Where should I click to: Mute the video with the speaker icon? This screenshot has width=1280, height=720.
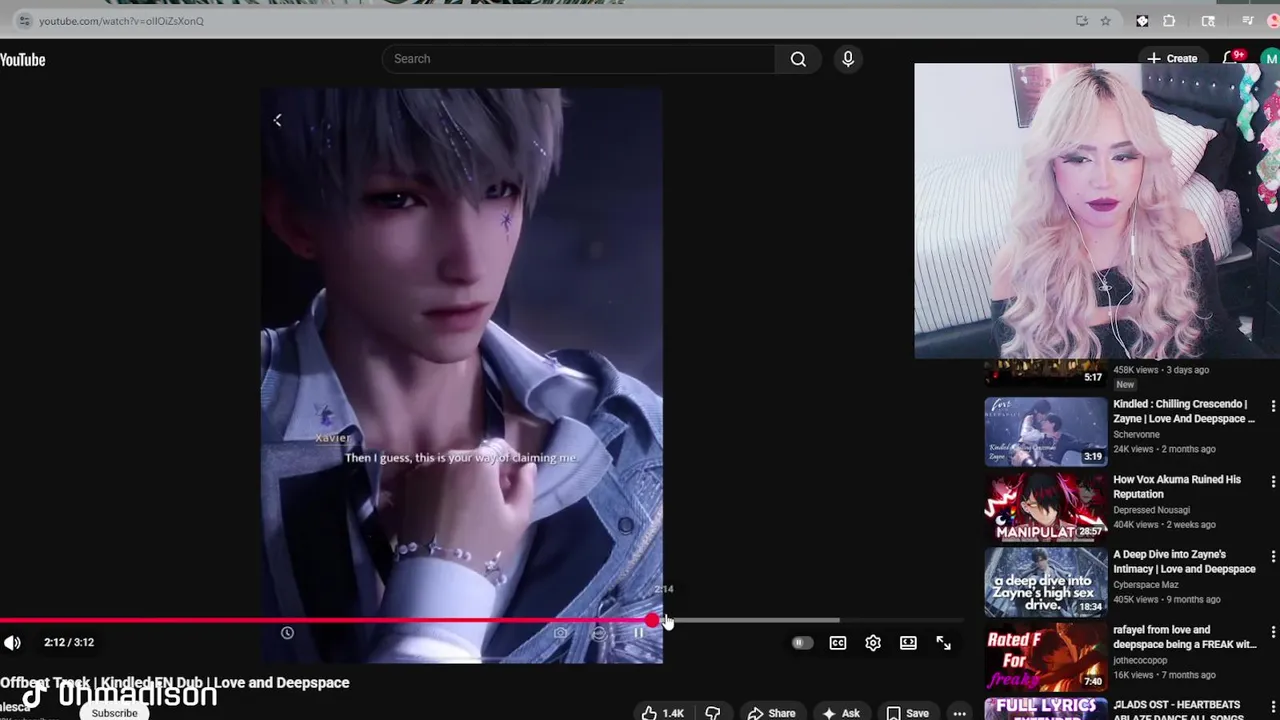[x=12, y=643]
